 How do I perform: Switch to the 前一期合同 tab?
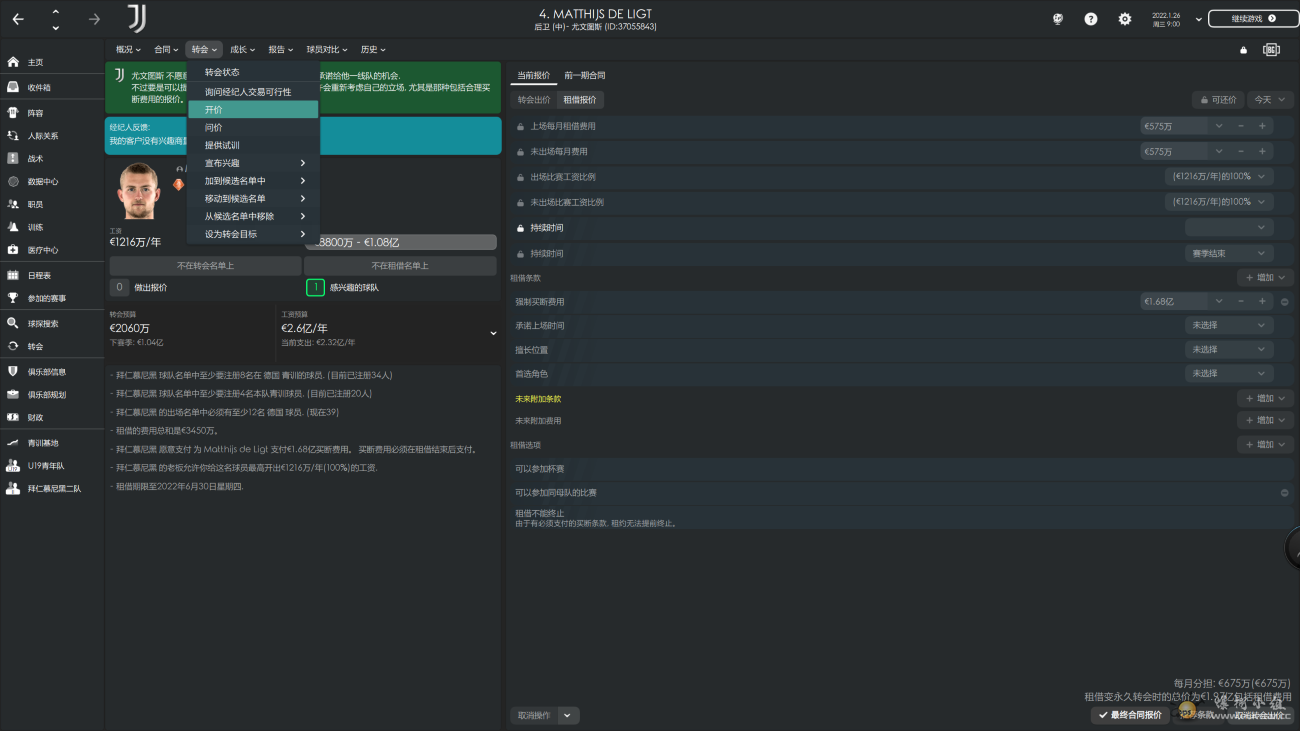tap(584, 76)
